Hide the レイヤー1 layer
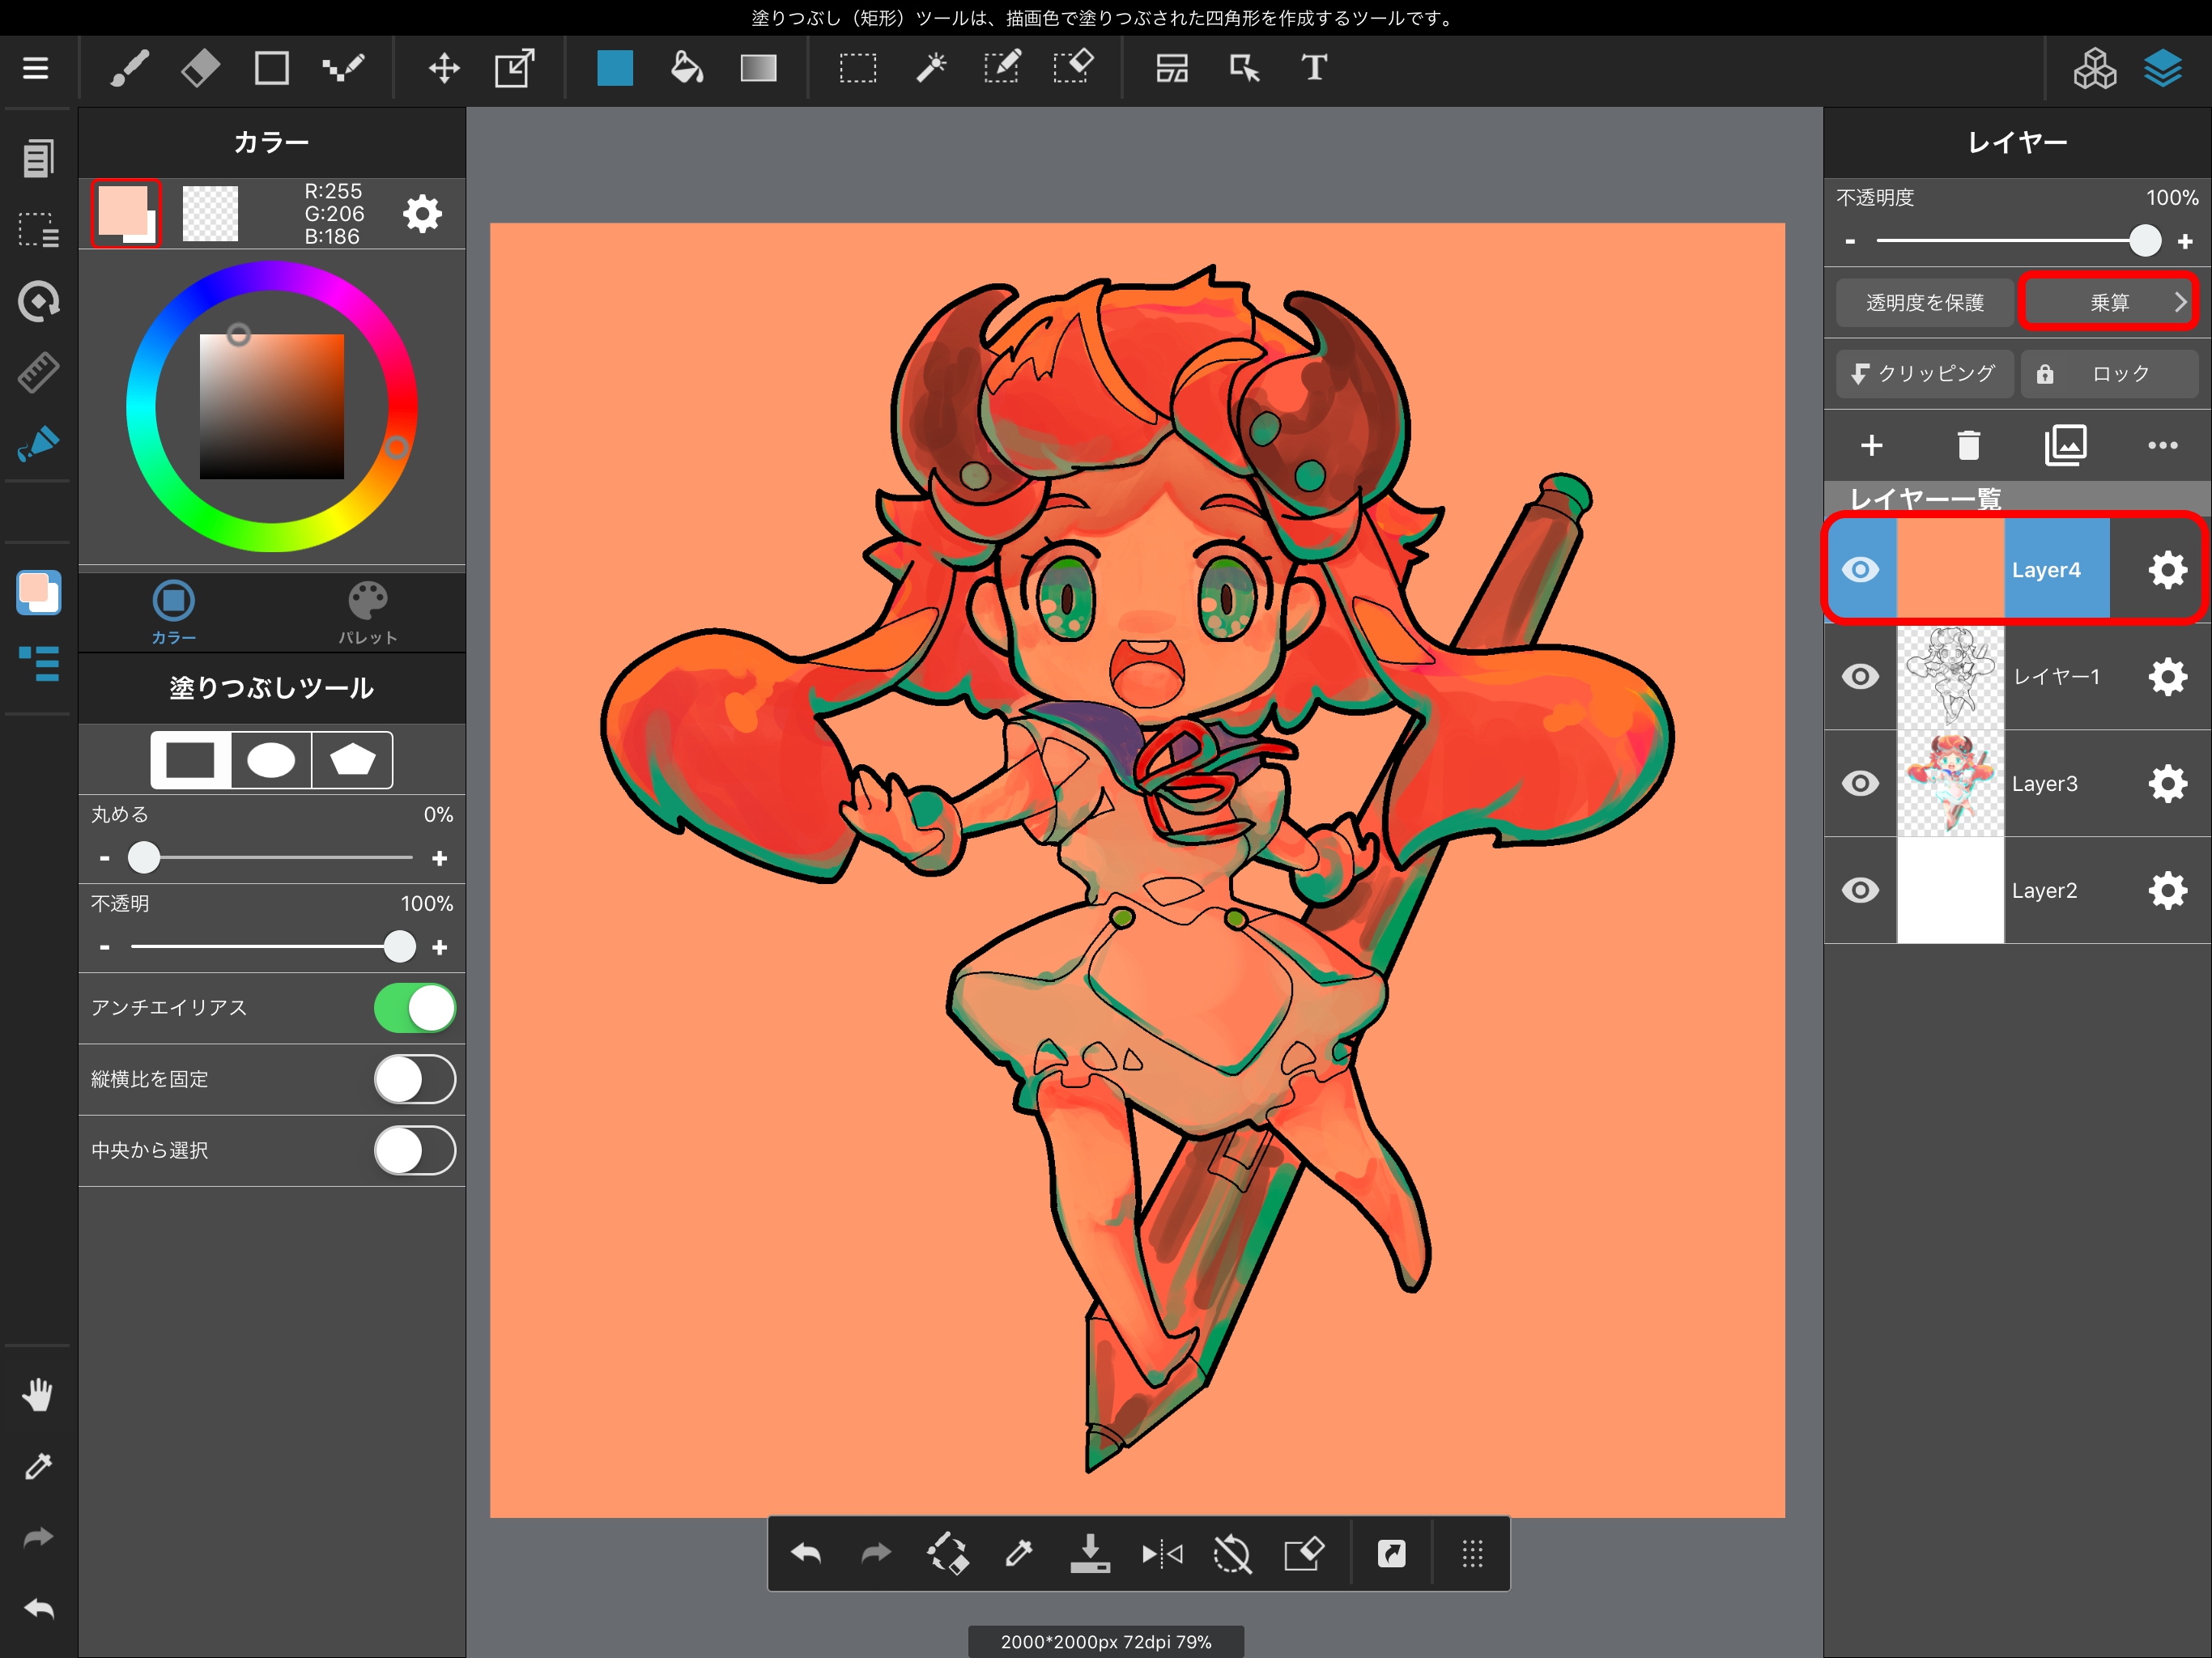2212x1658 pixels. click(1860, 677)
